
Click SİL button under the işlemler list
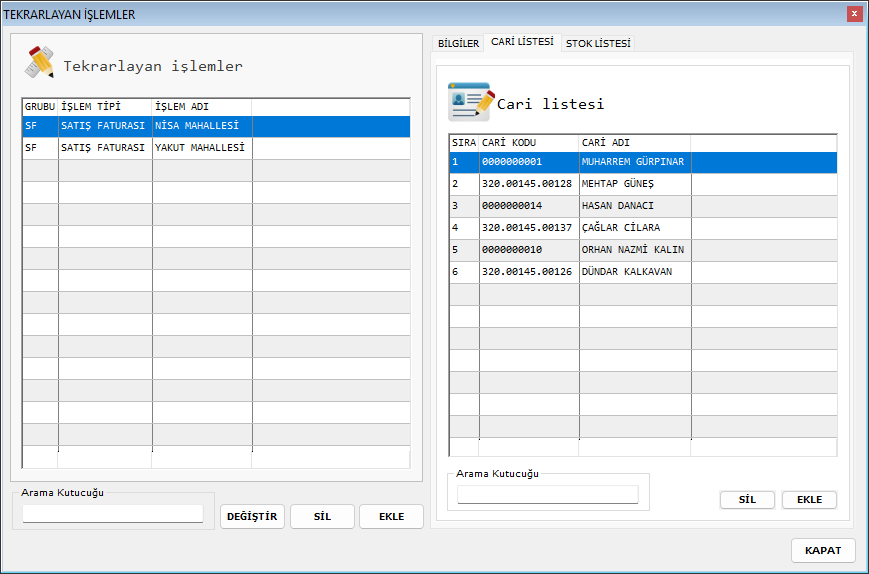pos(322,516)
